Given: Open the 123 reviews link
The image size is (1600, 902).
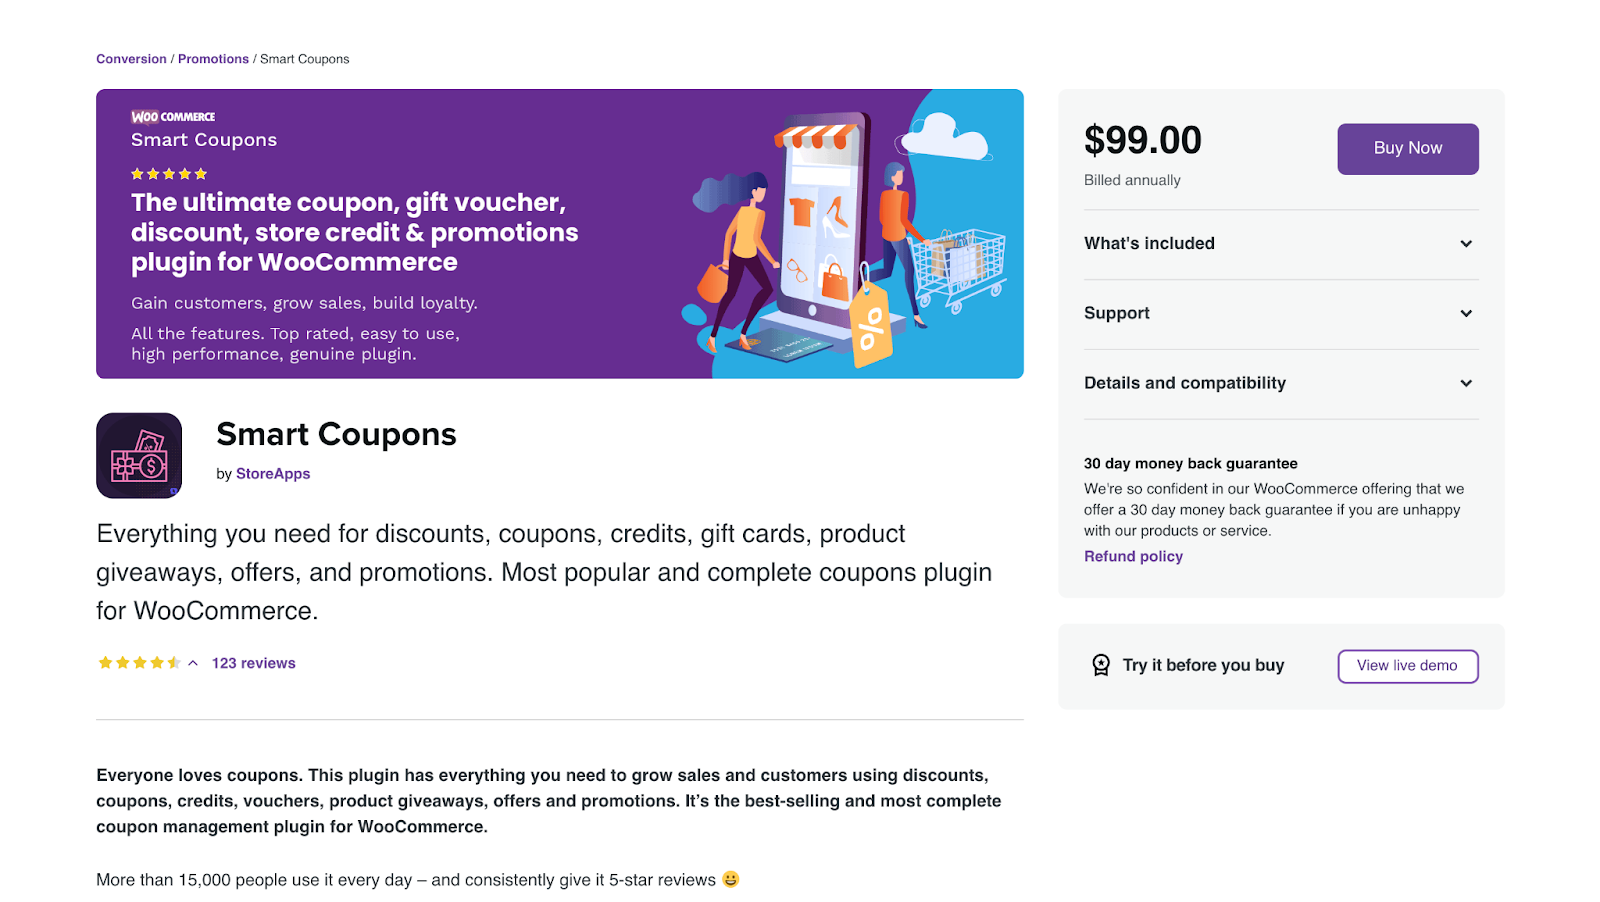Looking at the screenshot, I should 254,663.
